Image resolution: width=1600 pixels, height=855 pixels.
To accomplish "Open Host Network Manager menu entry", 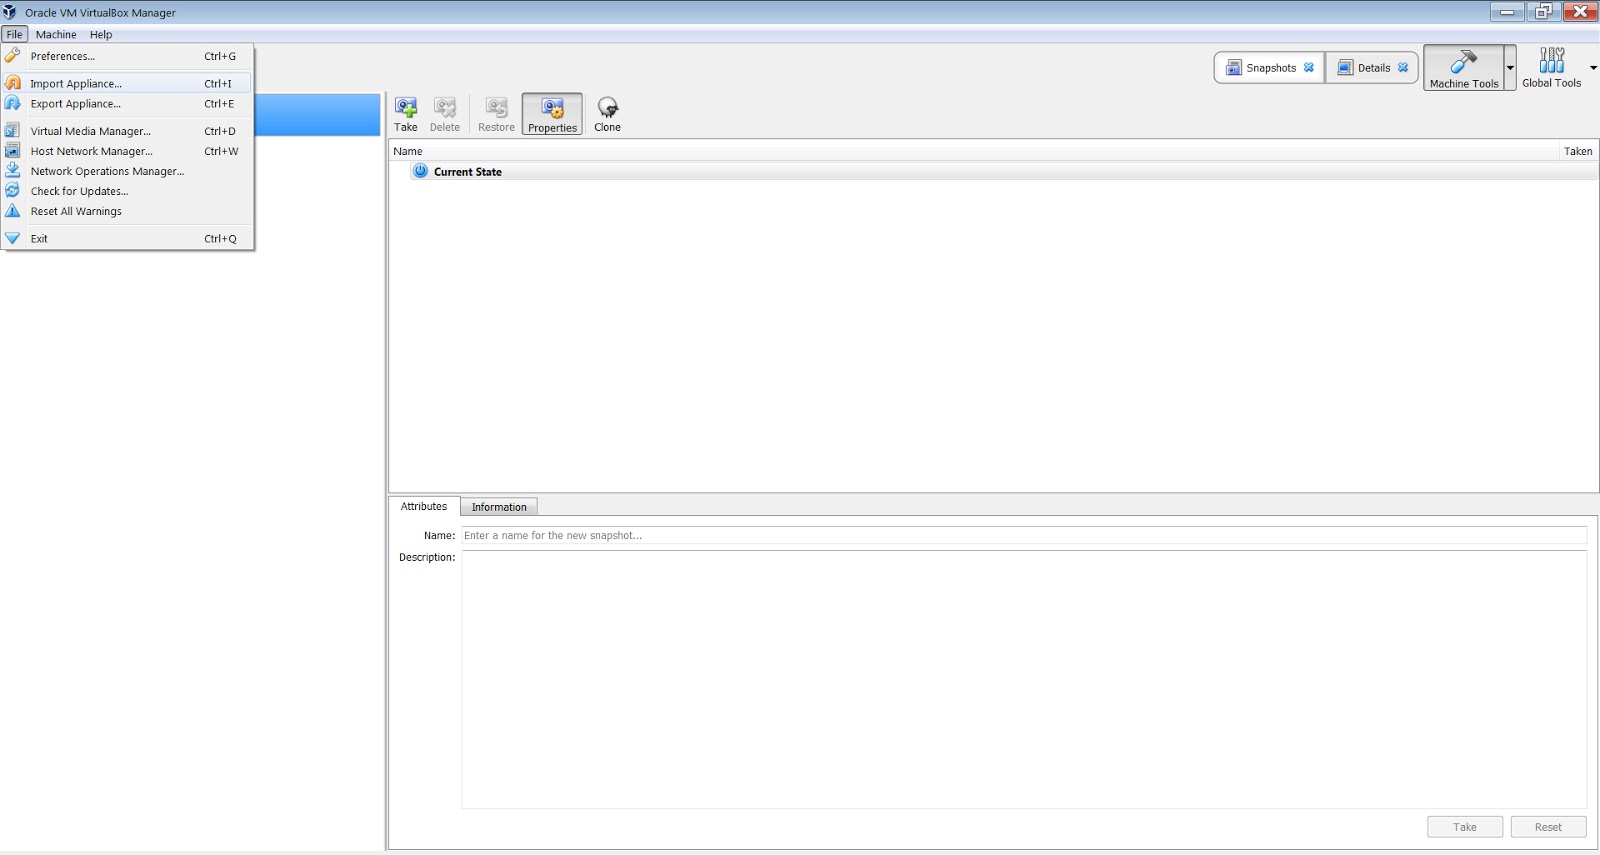I will pos(91,151).
